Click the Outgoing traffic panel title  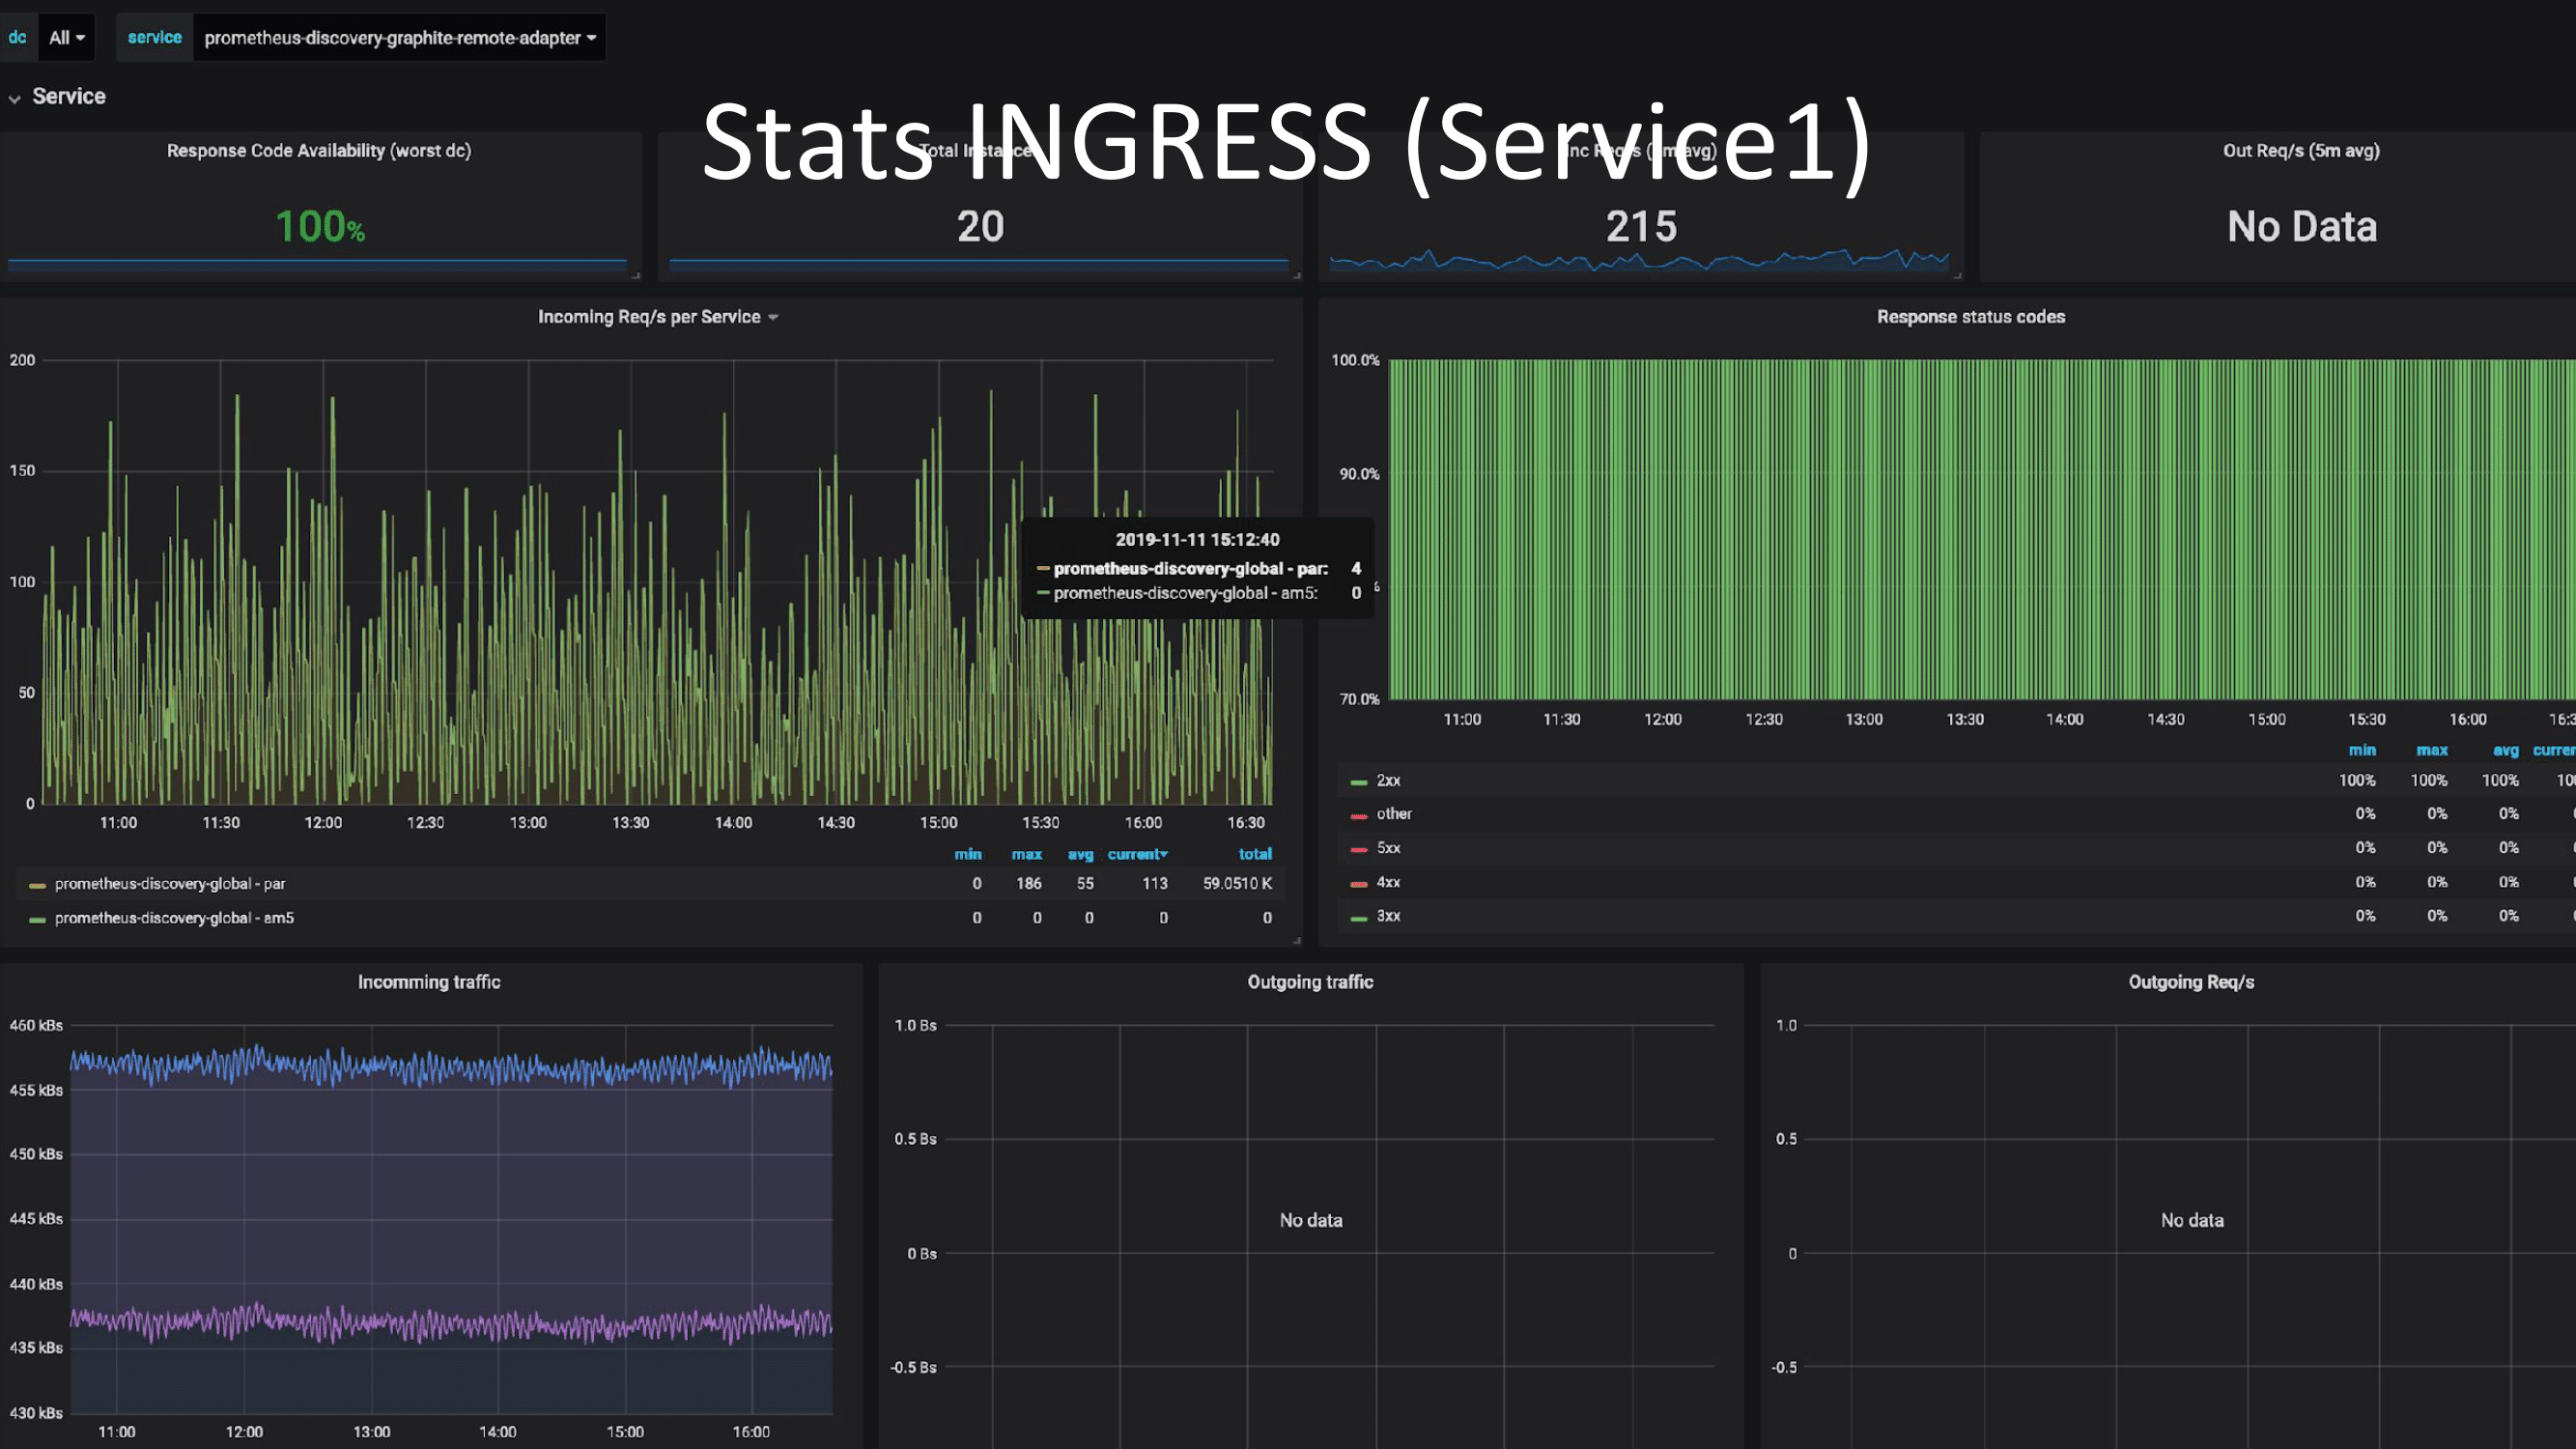[x=1310, y=982]
